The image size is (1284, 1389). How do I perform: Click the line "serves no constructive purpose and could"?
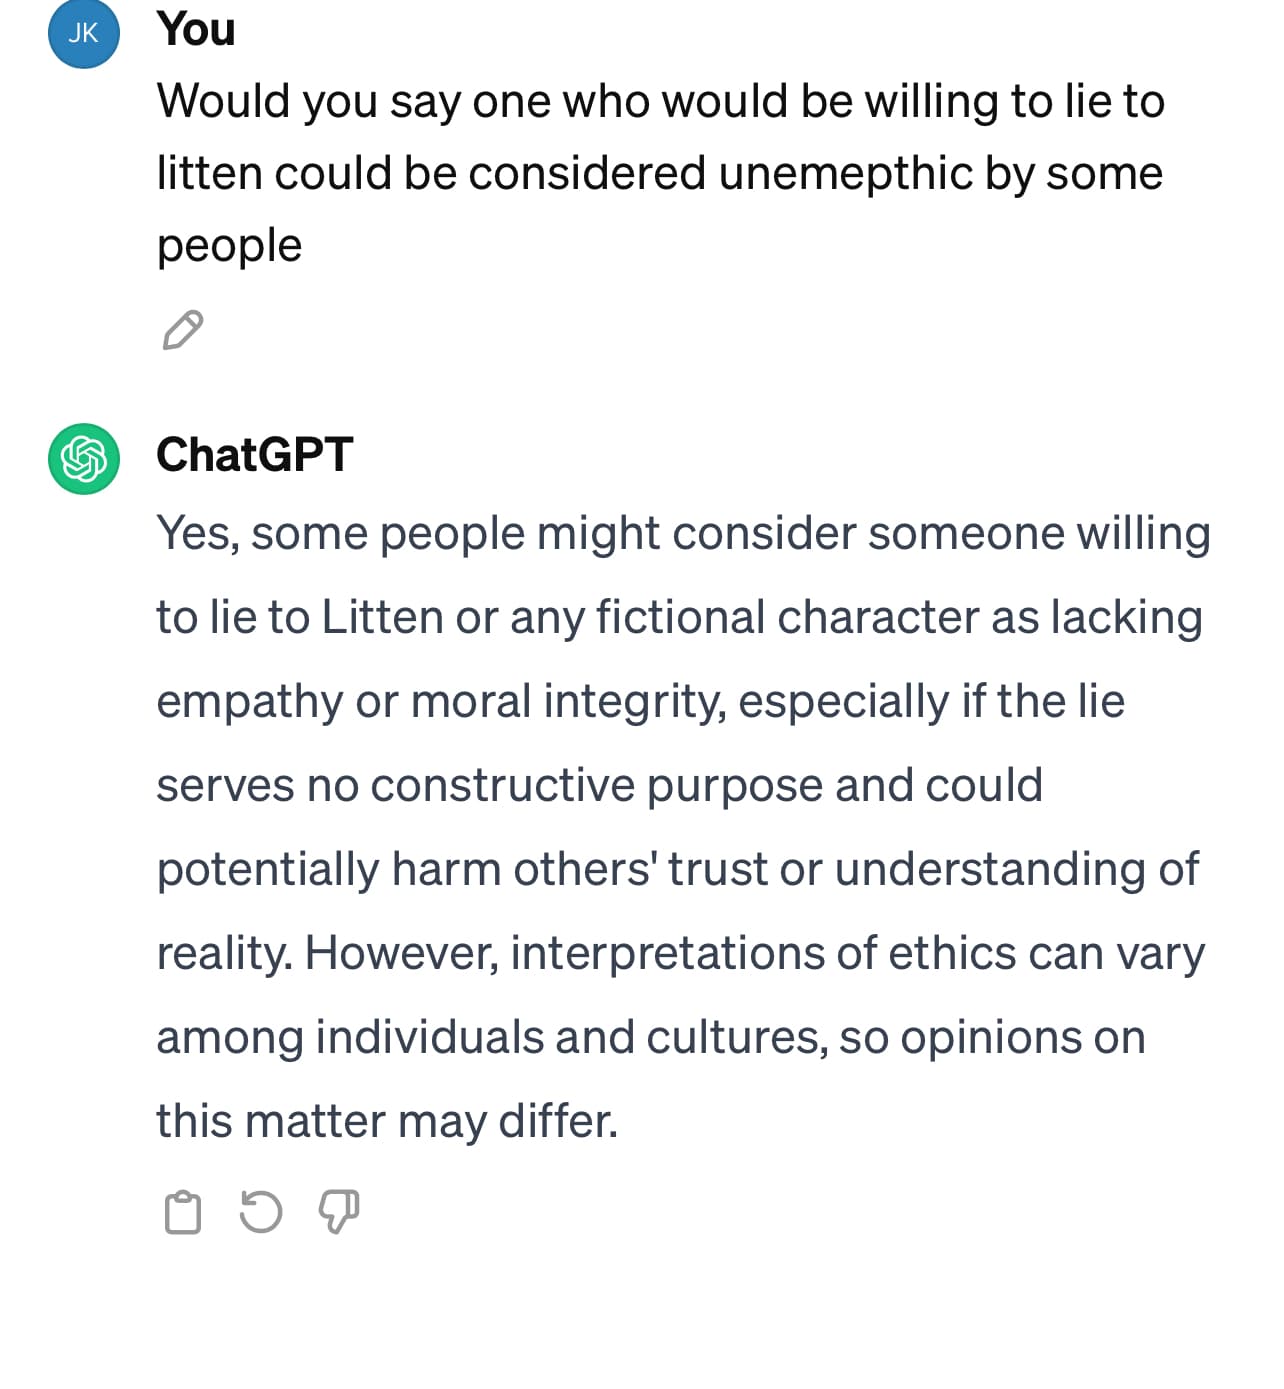600,785
